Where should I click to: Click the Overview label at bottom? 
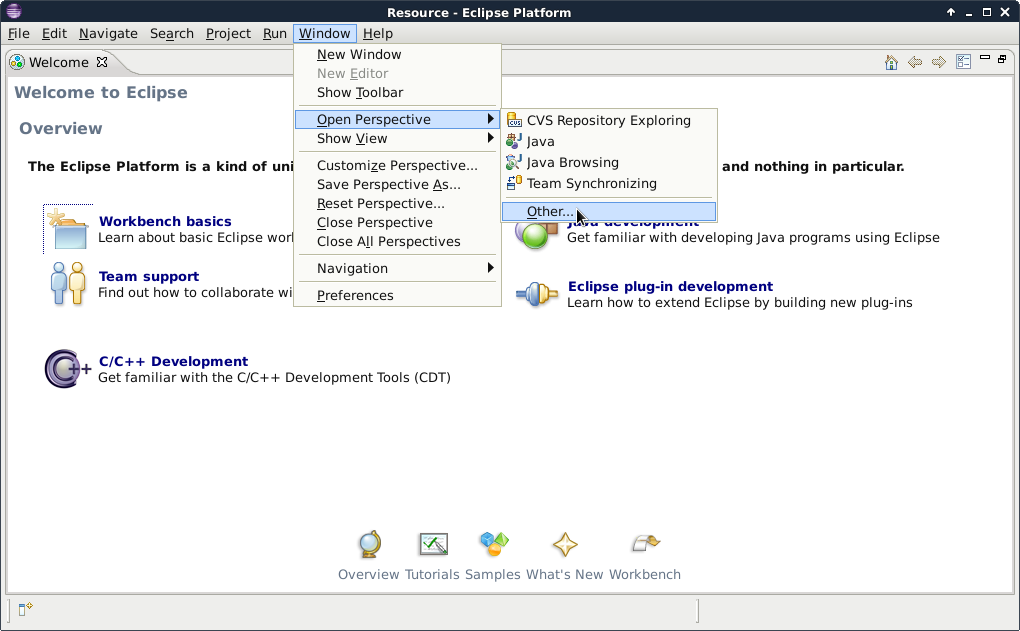[x=368, y=574]
